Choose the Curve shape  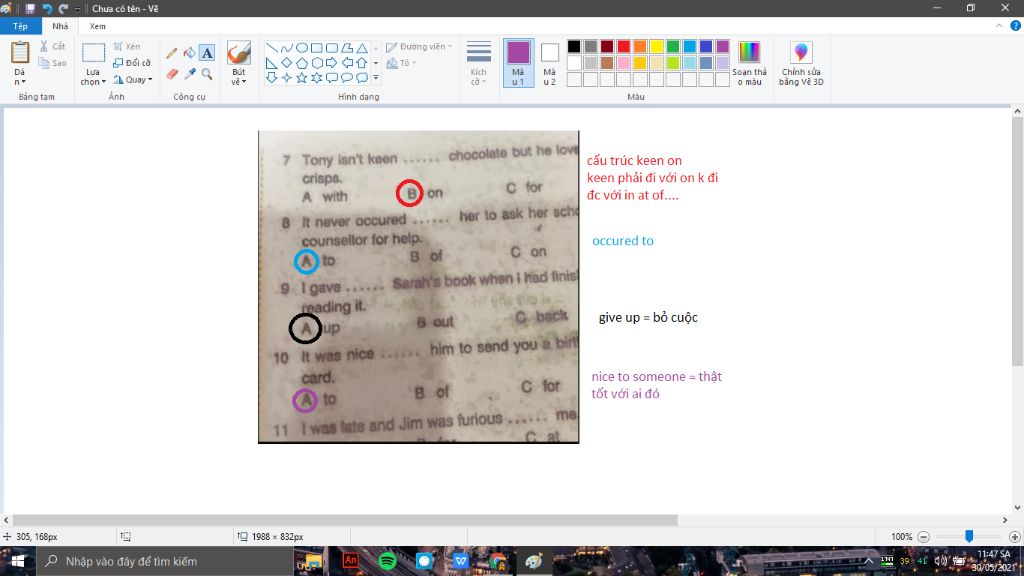pos(287,48)
